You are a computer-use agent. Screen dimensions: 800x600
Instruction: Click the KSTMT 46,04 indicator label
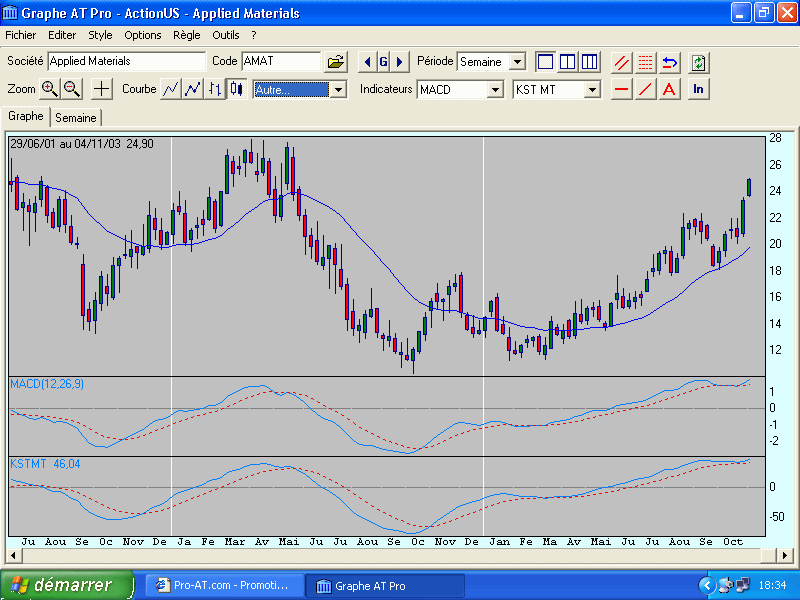coord(45,464)
